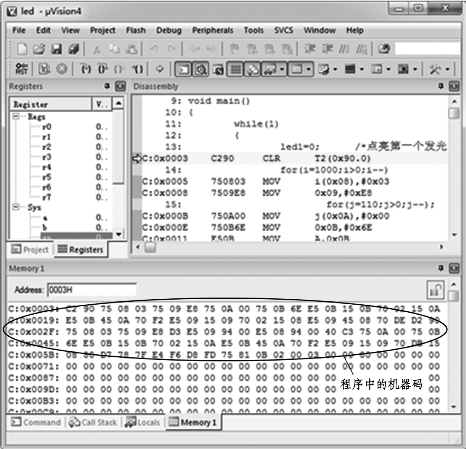Switch to the Project tab
This screenshot has width=466, height=449.
tap(30, 249)
